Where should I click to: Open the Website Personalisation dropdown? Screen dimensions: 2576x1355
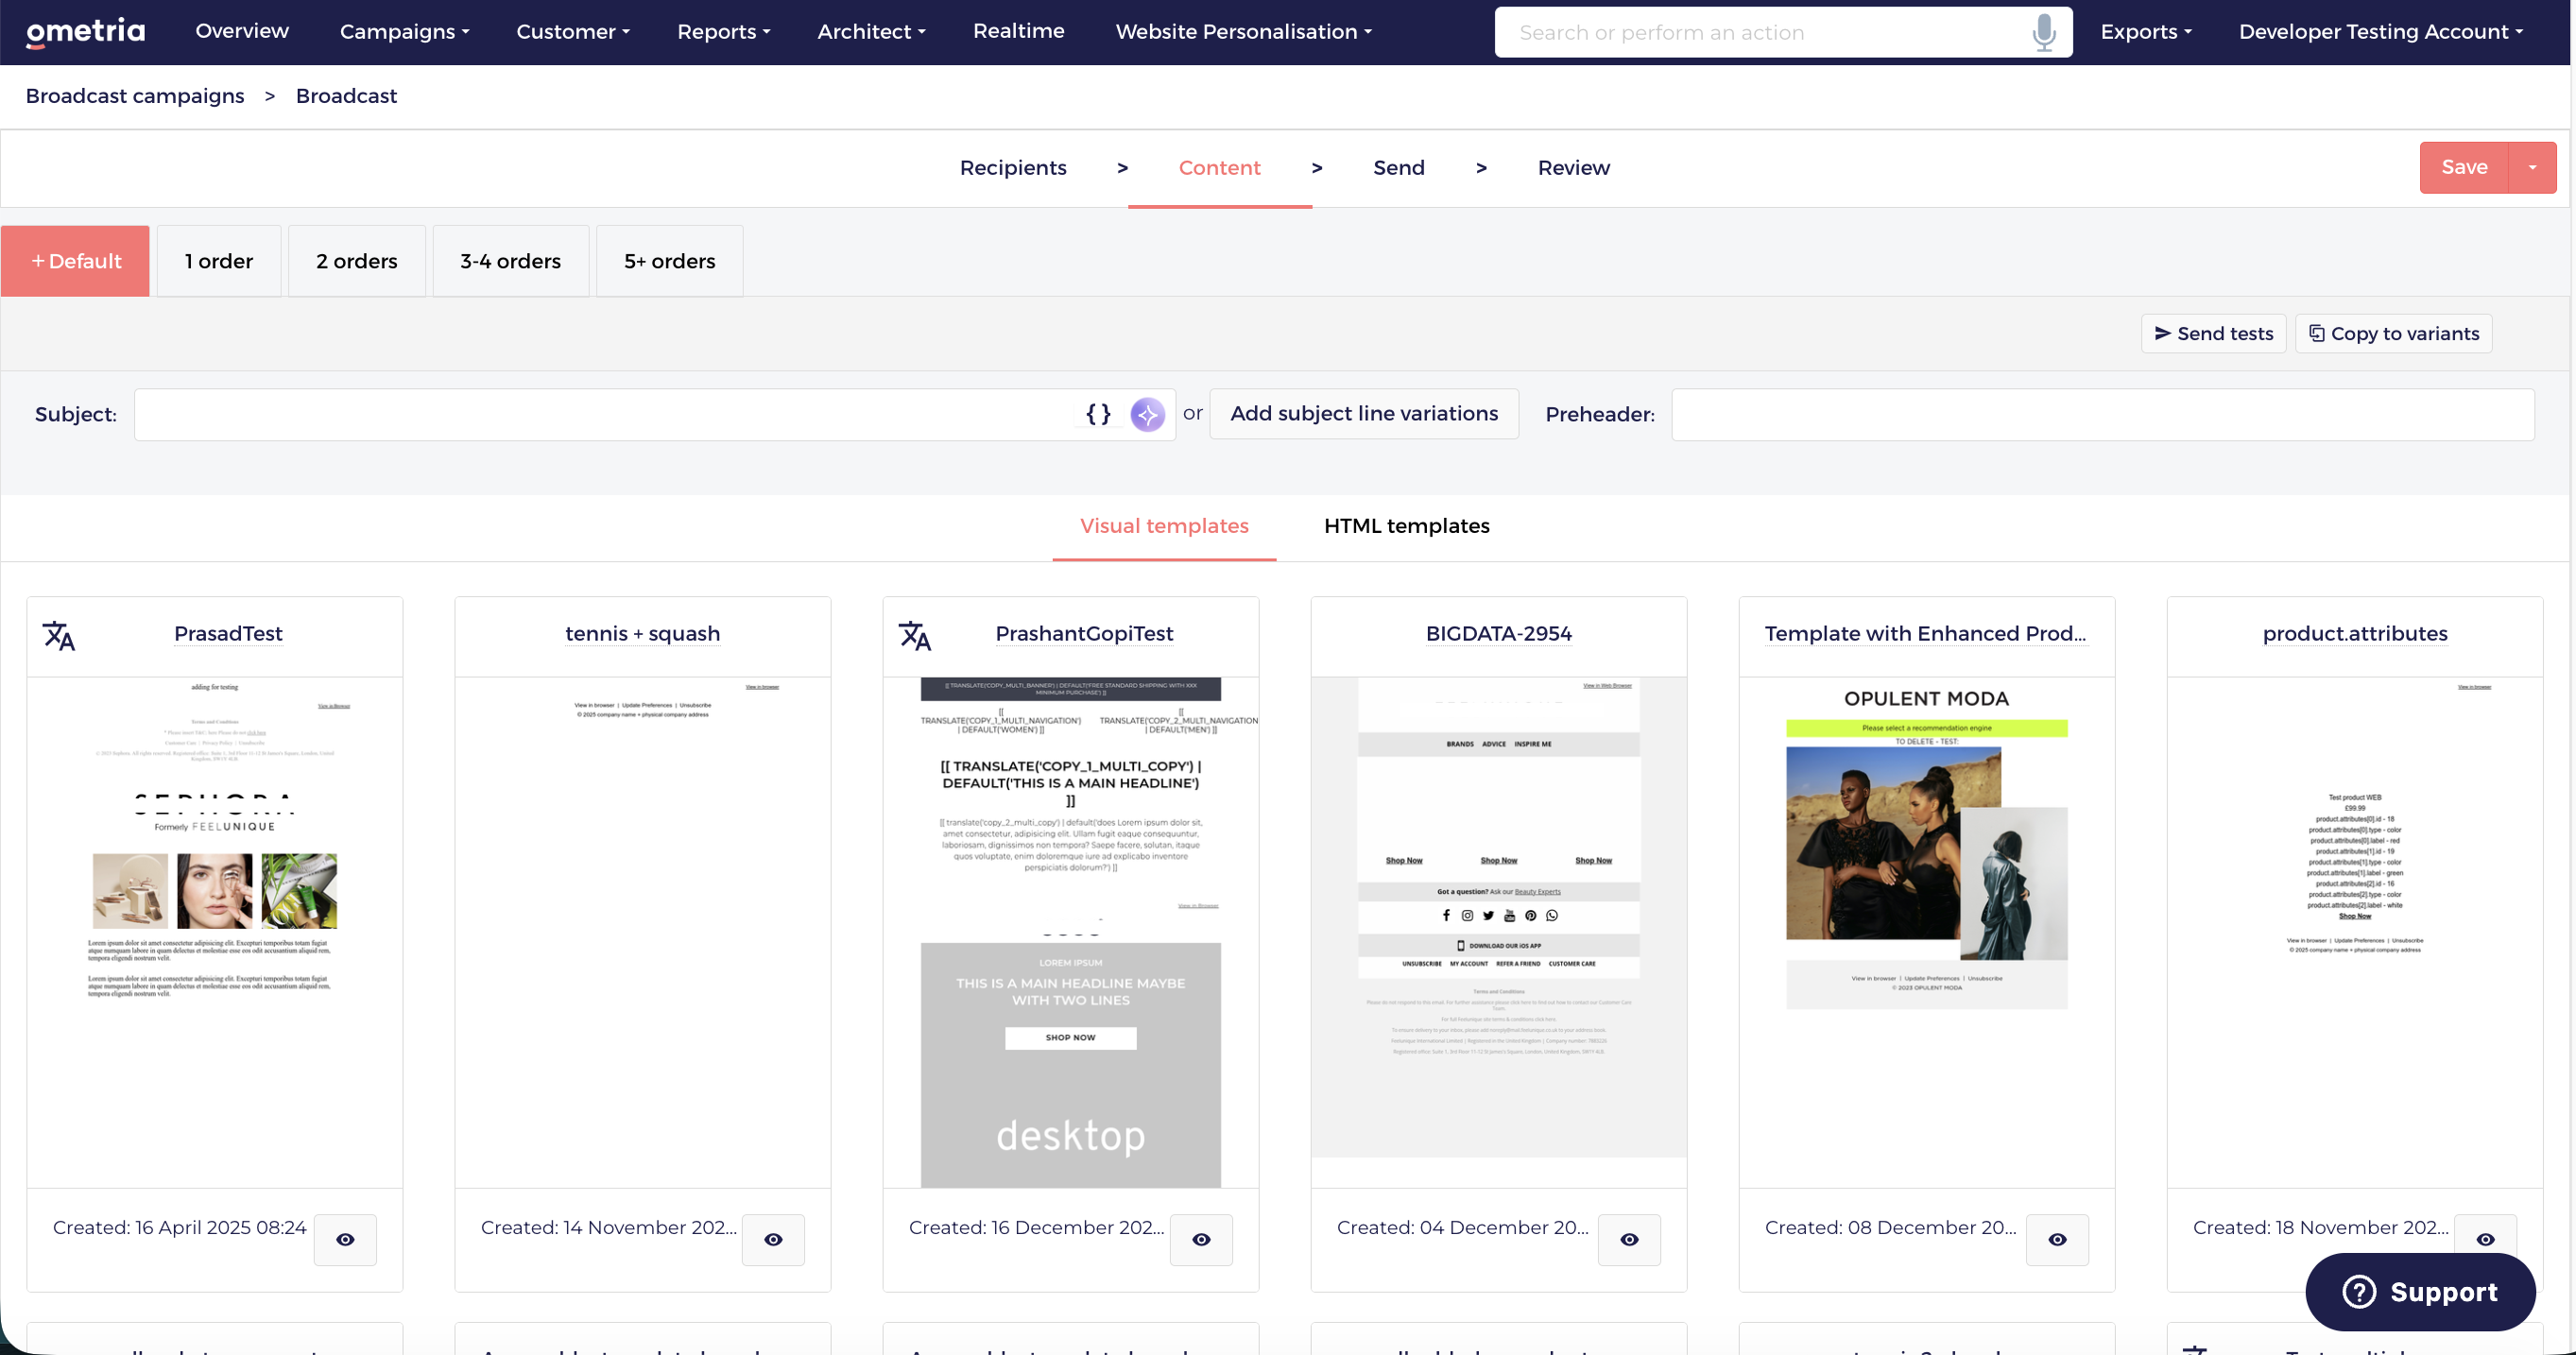click(1244, 31)
